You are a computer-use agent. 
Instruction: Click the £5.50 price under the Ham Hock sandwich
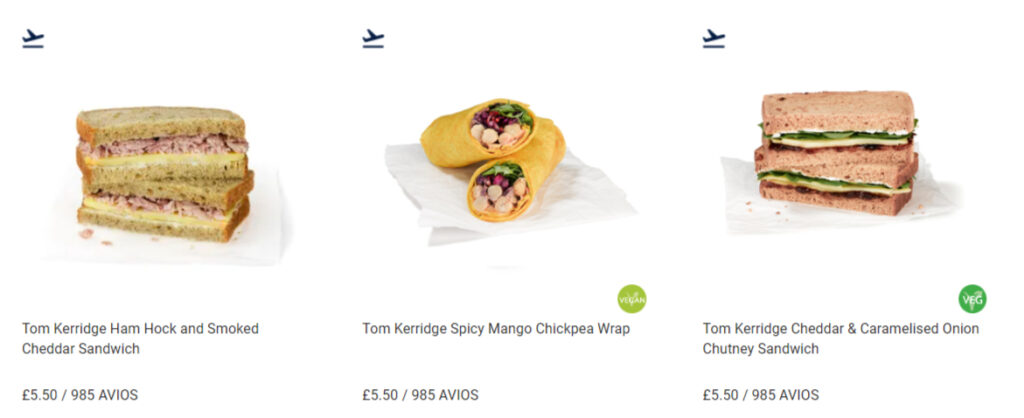coord(40,395)
